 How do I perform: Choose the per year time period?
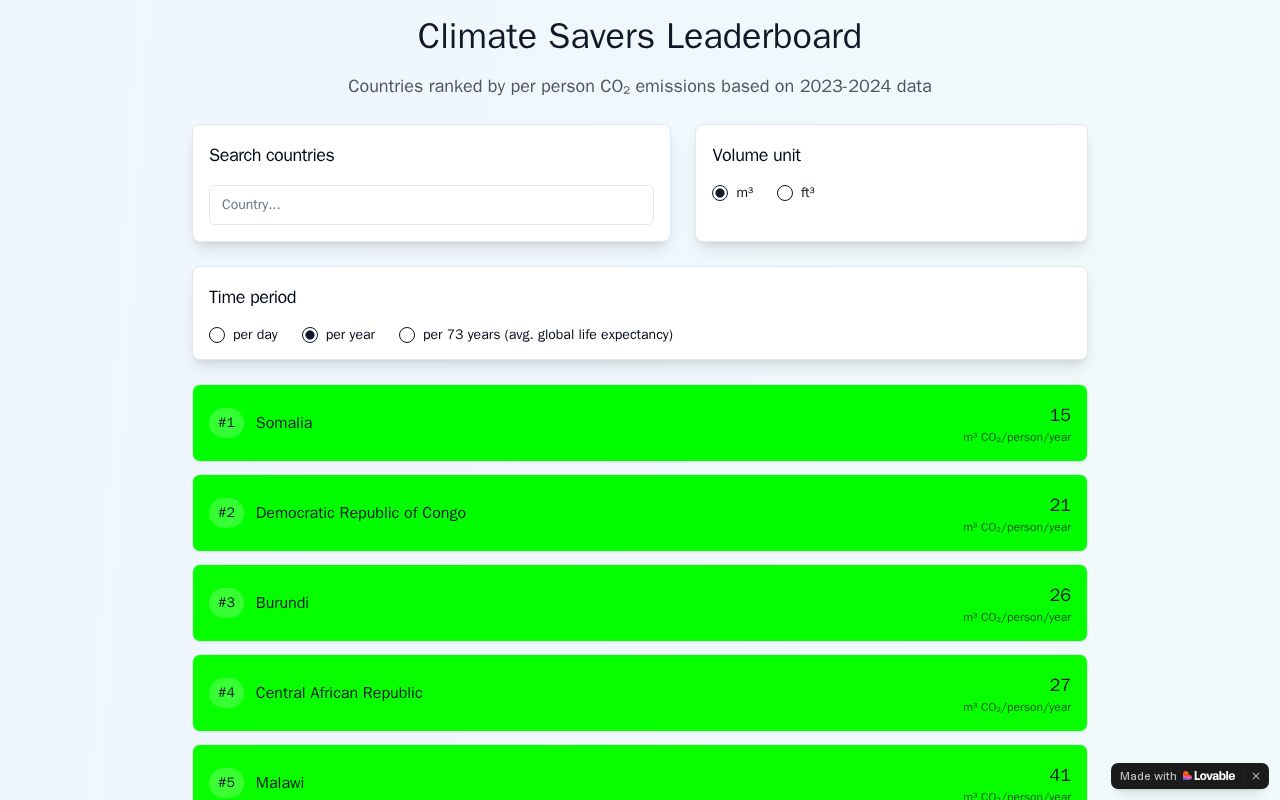(310, 335)
